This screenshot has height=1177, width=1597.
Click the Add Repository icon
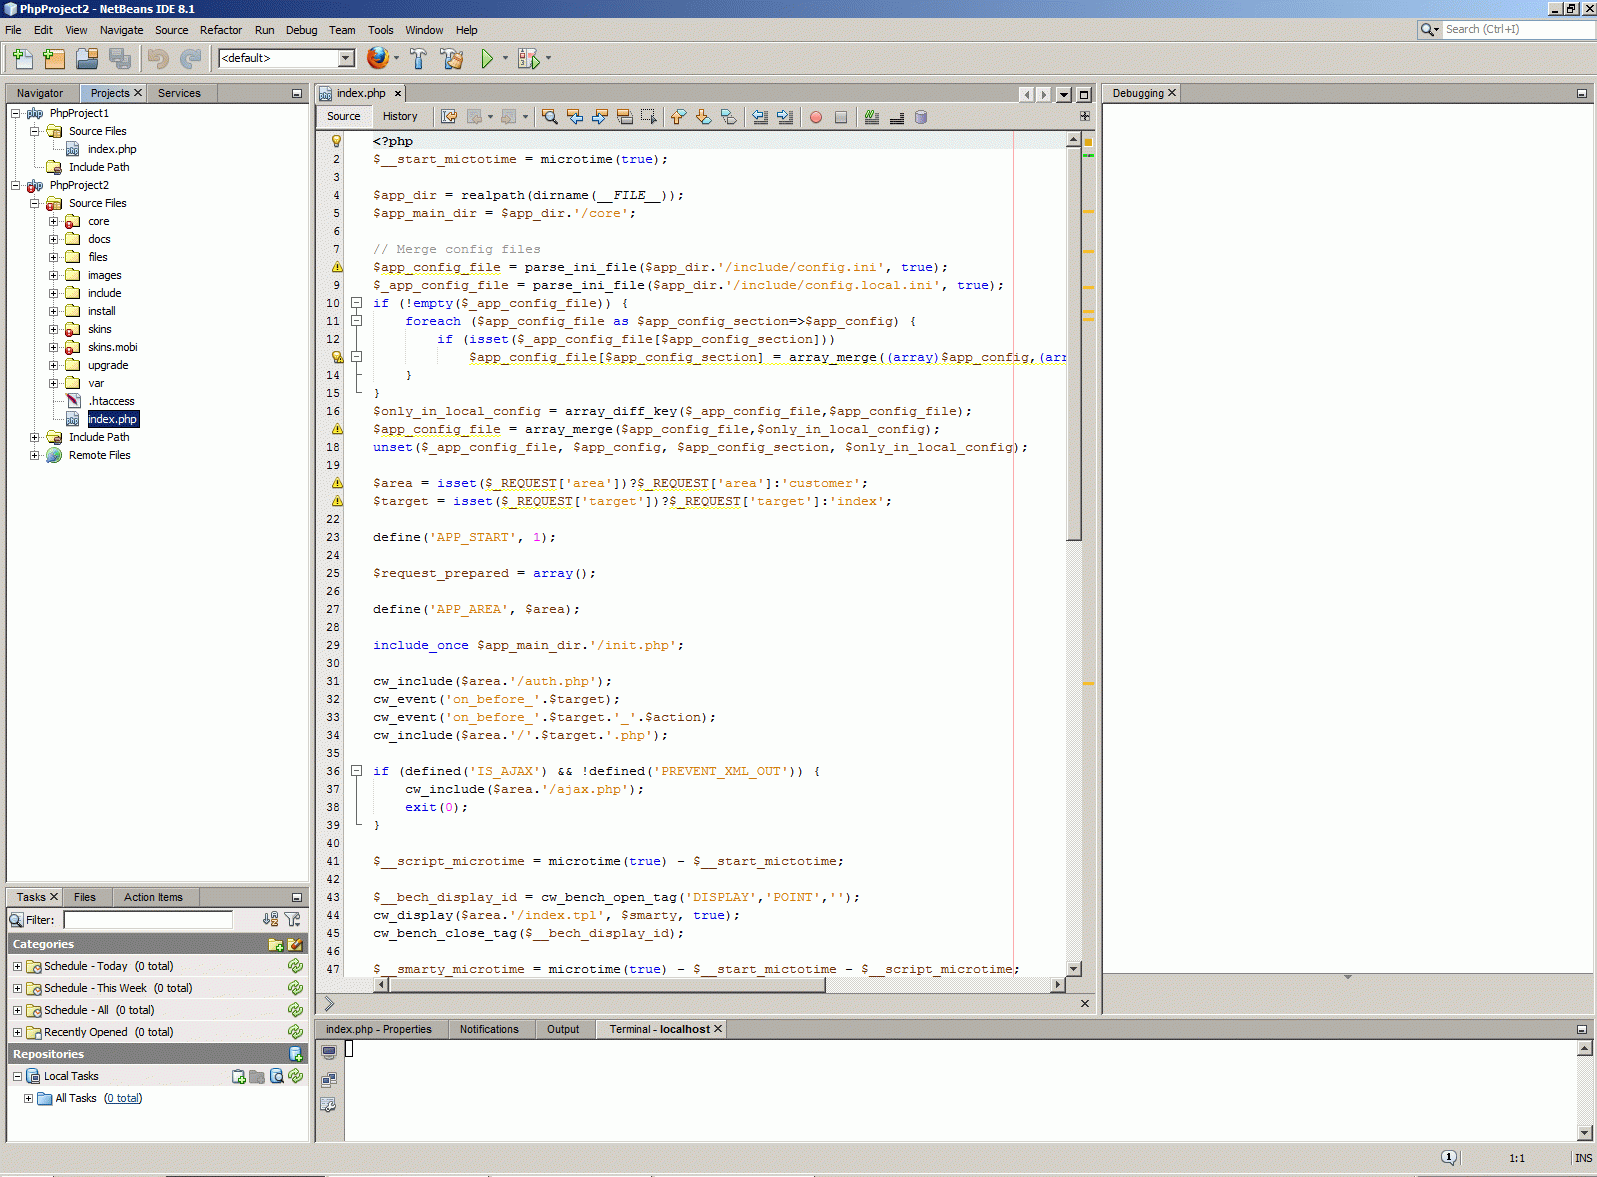tap(296, 1054)
